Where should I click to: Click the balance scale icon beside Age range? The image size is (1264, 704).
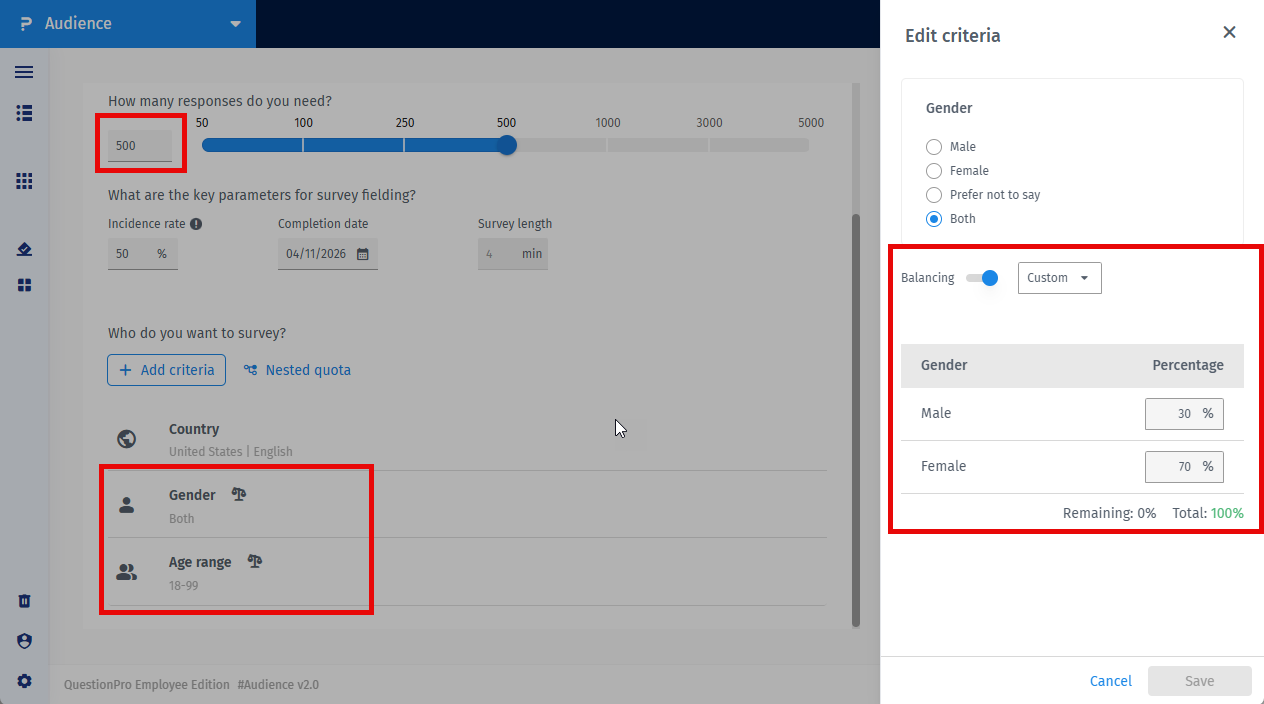[255, 561]
